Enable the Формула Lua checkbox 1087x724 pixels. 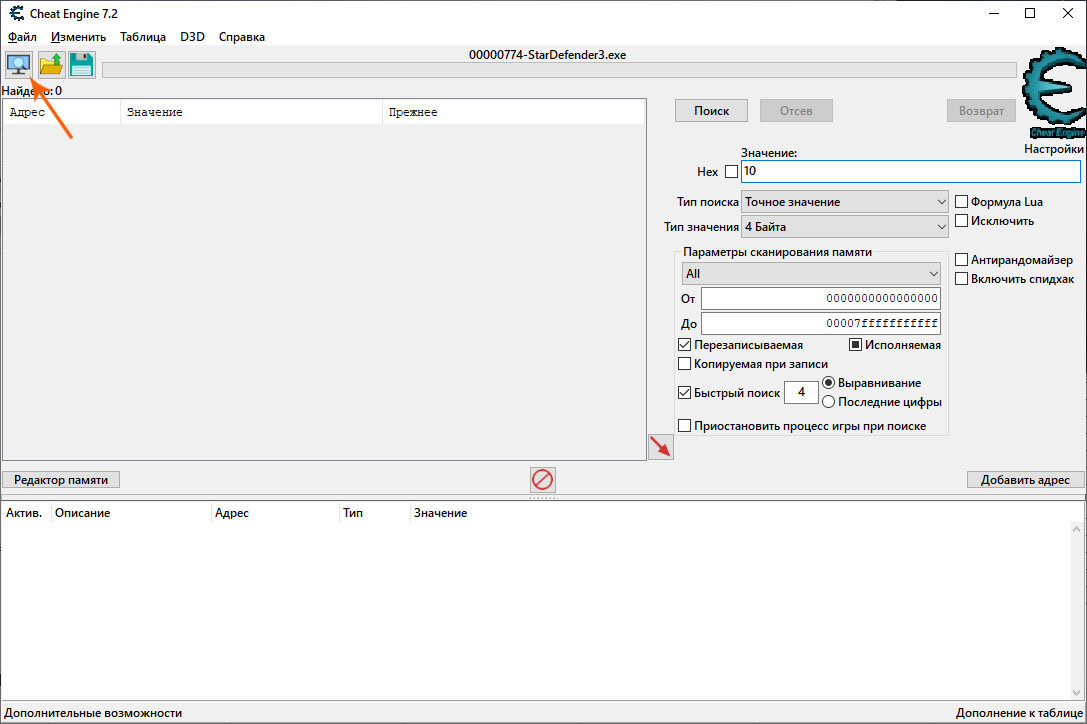[962, 202]
